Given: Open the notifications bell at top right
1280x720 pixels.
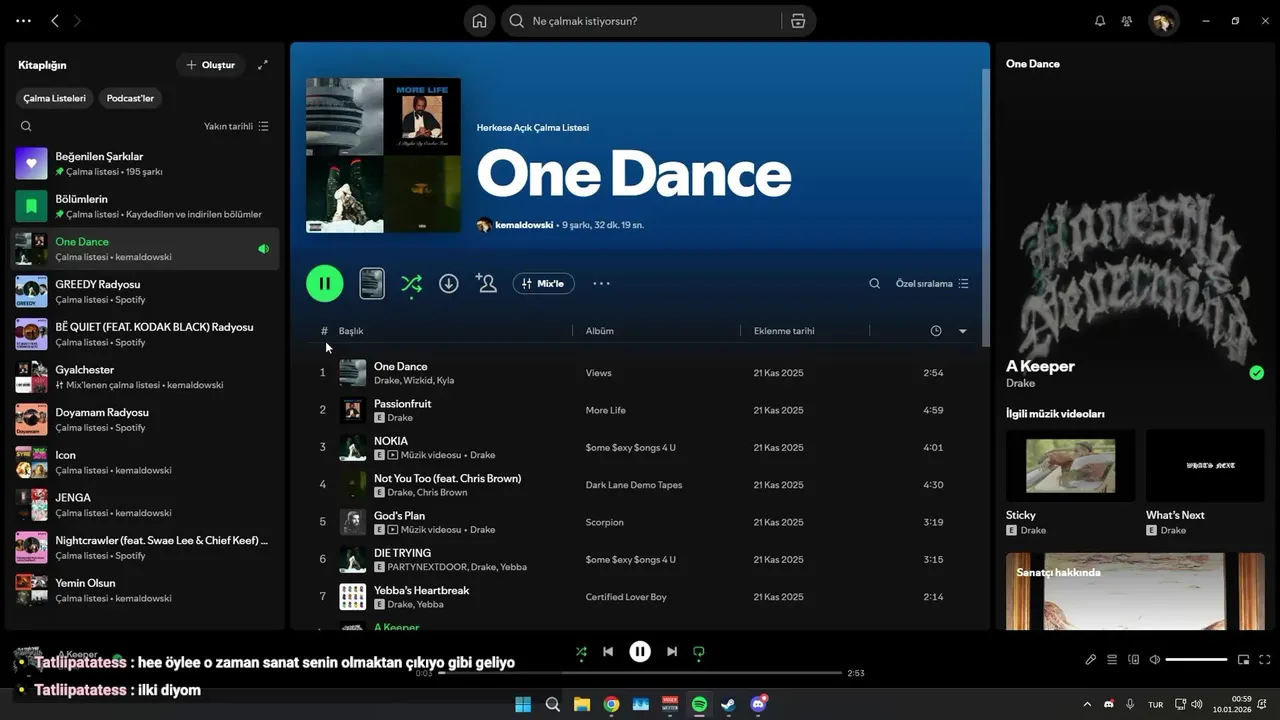Looking at the screenshot, I should (1100, 21).
